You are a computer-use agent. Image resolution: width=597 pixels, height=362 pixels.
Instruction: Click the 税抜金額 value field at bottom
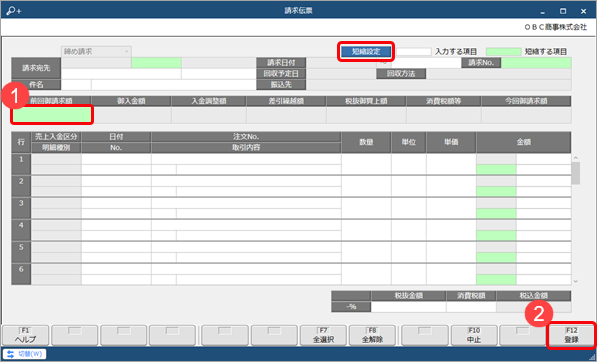tap(408, 307)
